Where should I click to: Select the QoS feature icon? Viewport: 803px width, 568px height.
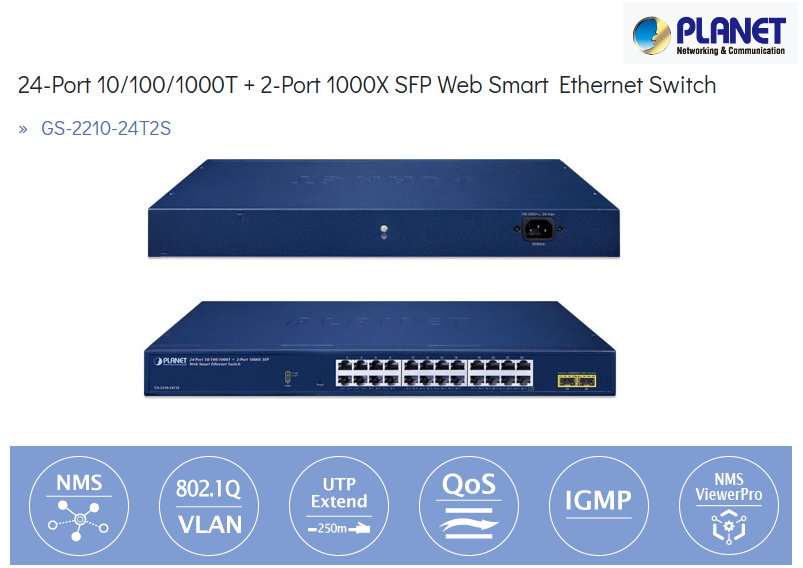469,506
